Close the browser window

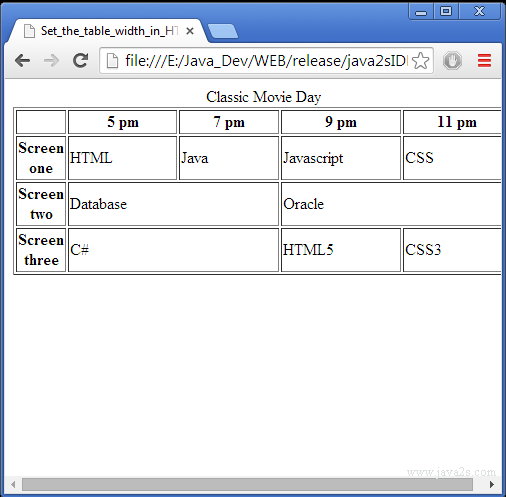[x=479, y=12]
